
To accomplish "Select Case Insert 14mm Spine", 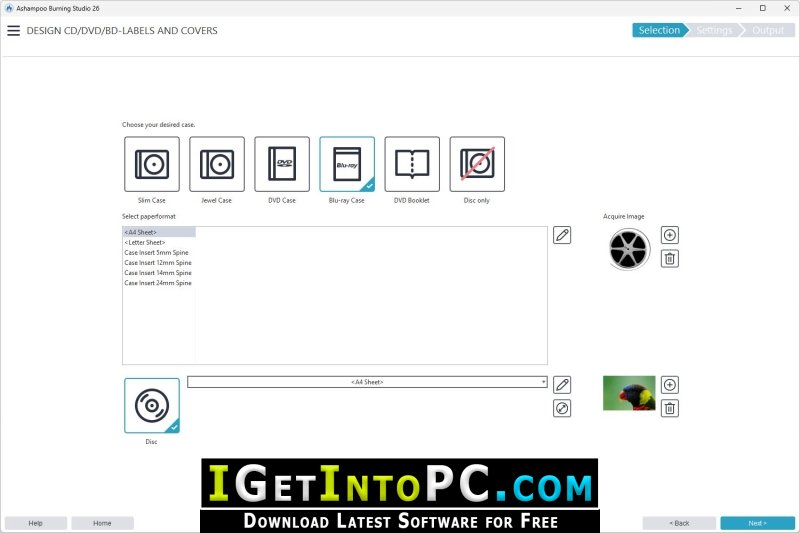I will pos(159,273).
